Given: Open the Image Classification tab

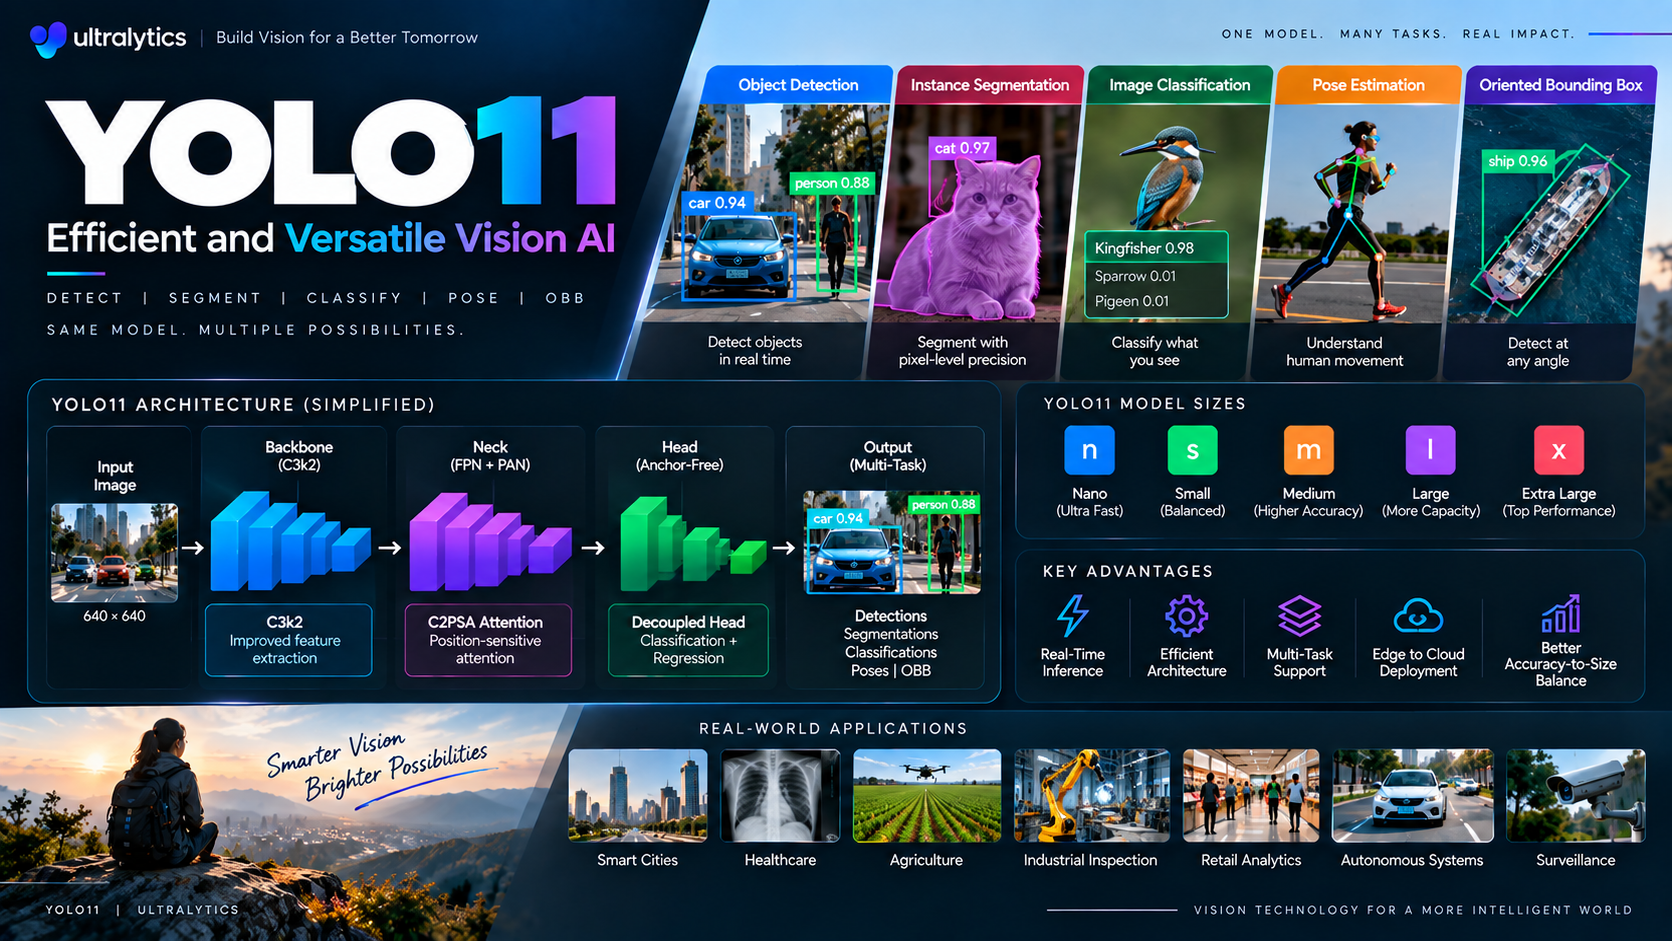Looking at the screenshot, I should coord(1180,85).
